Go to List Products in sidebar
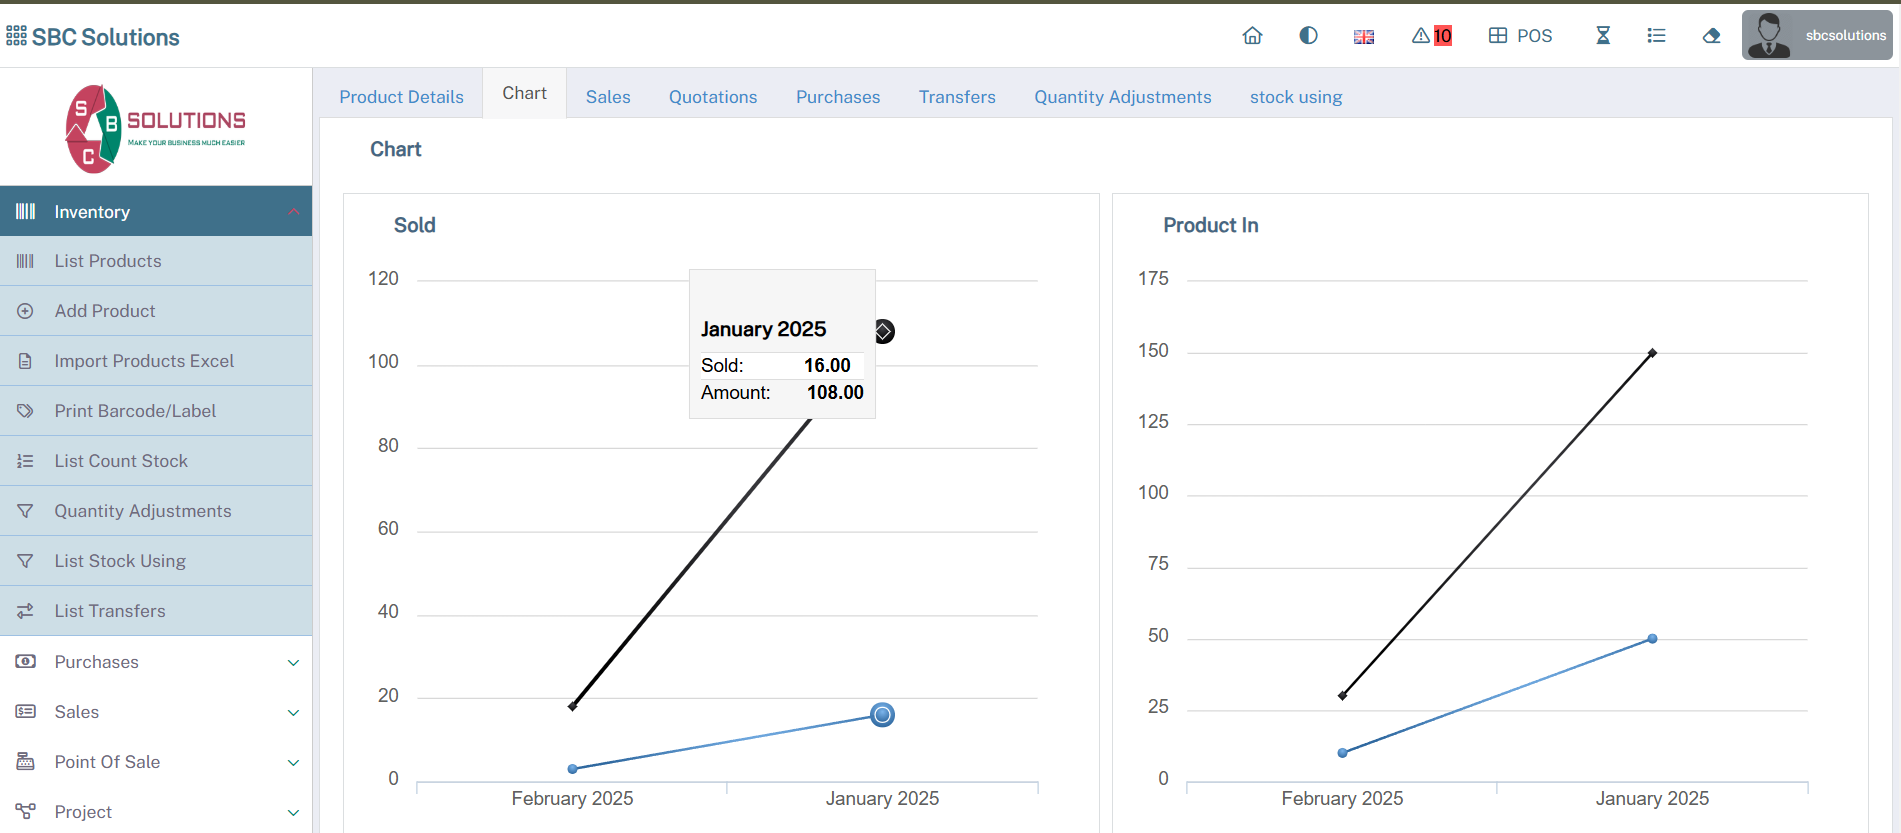This screenshot has height=833, width=1901. pyautogui.click(x=108, y=261)
